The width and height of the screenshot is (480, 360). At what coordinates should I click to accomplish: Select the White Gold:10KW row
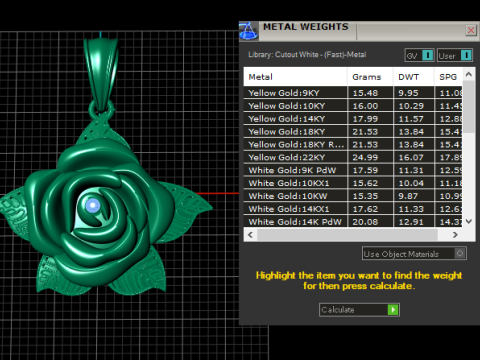click(x=353, y=196)
